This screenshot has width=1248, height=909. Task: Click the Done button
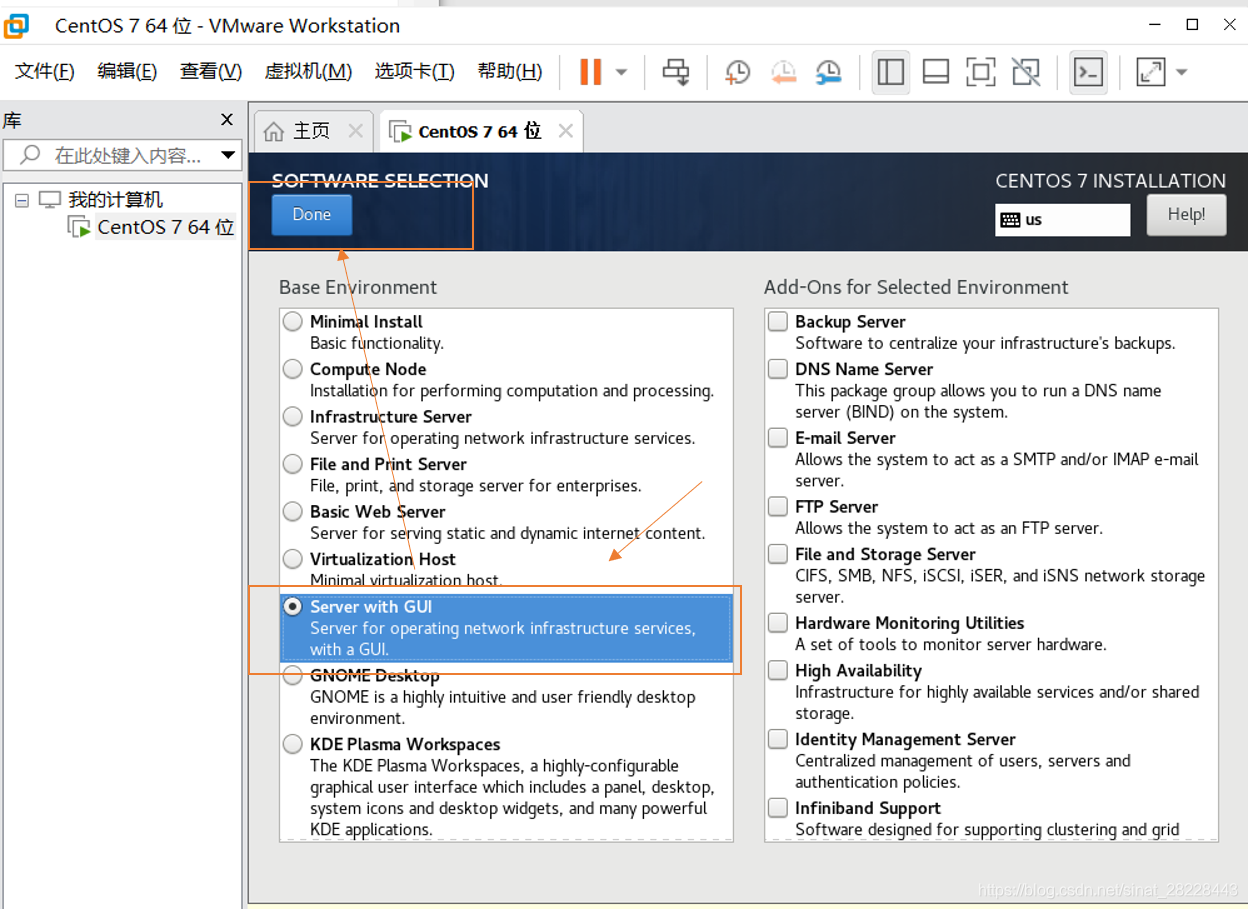coord(312,215)
